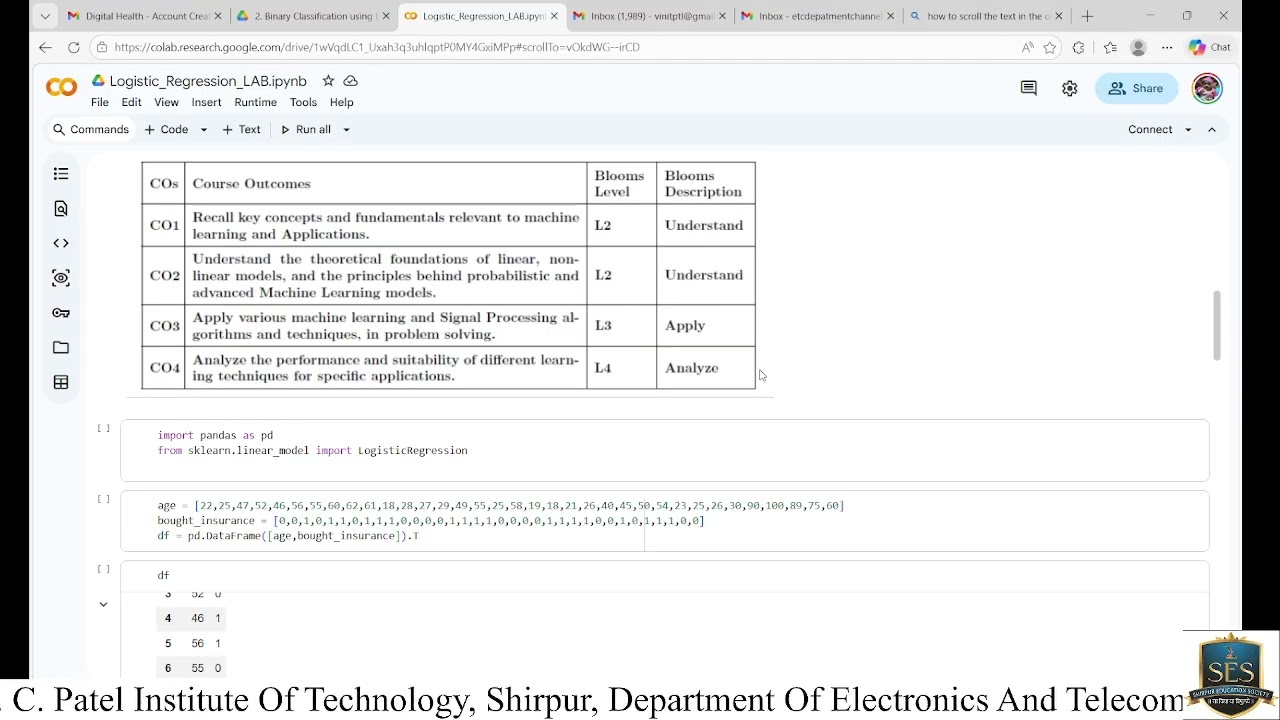Click in the bought_insurance code line
The width and height of the screenshot is (1280, 720).
point(430,521)
